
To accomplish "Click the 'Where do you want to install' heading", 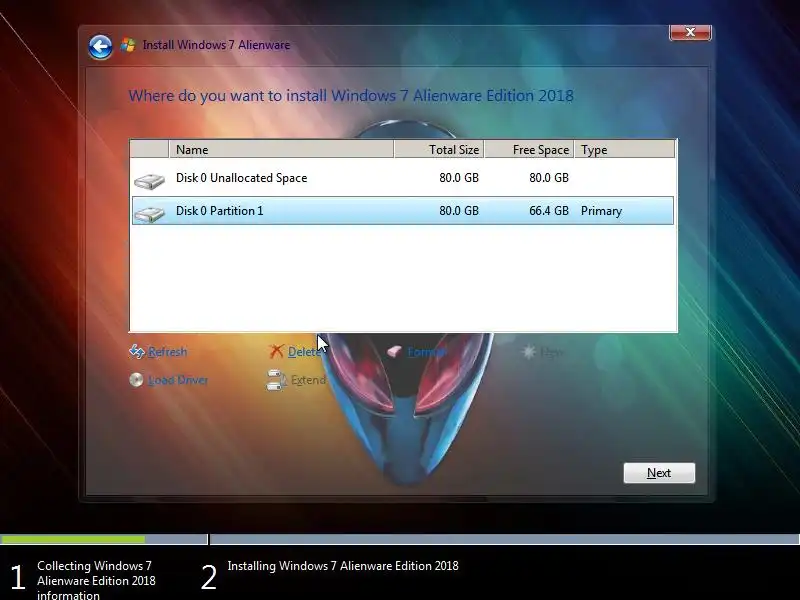I will click(x=351, y=96).
